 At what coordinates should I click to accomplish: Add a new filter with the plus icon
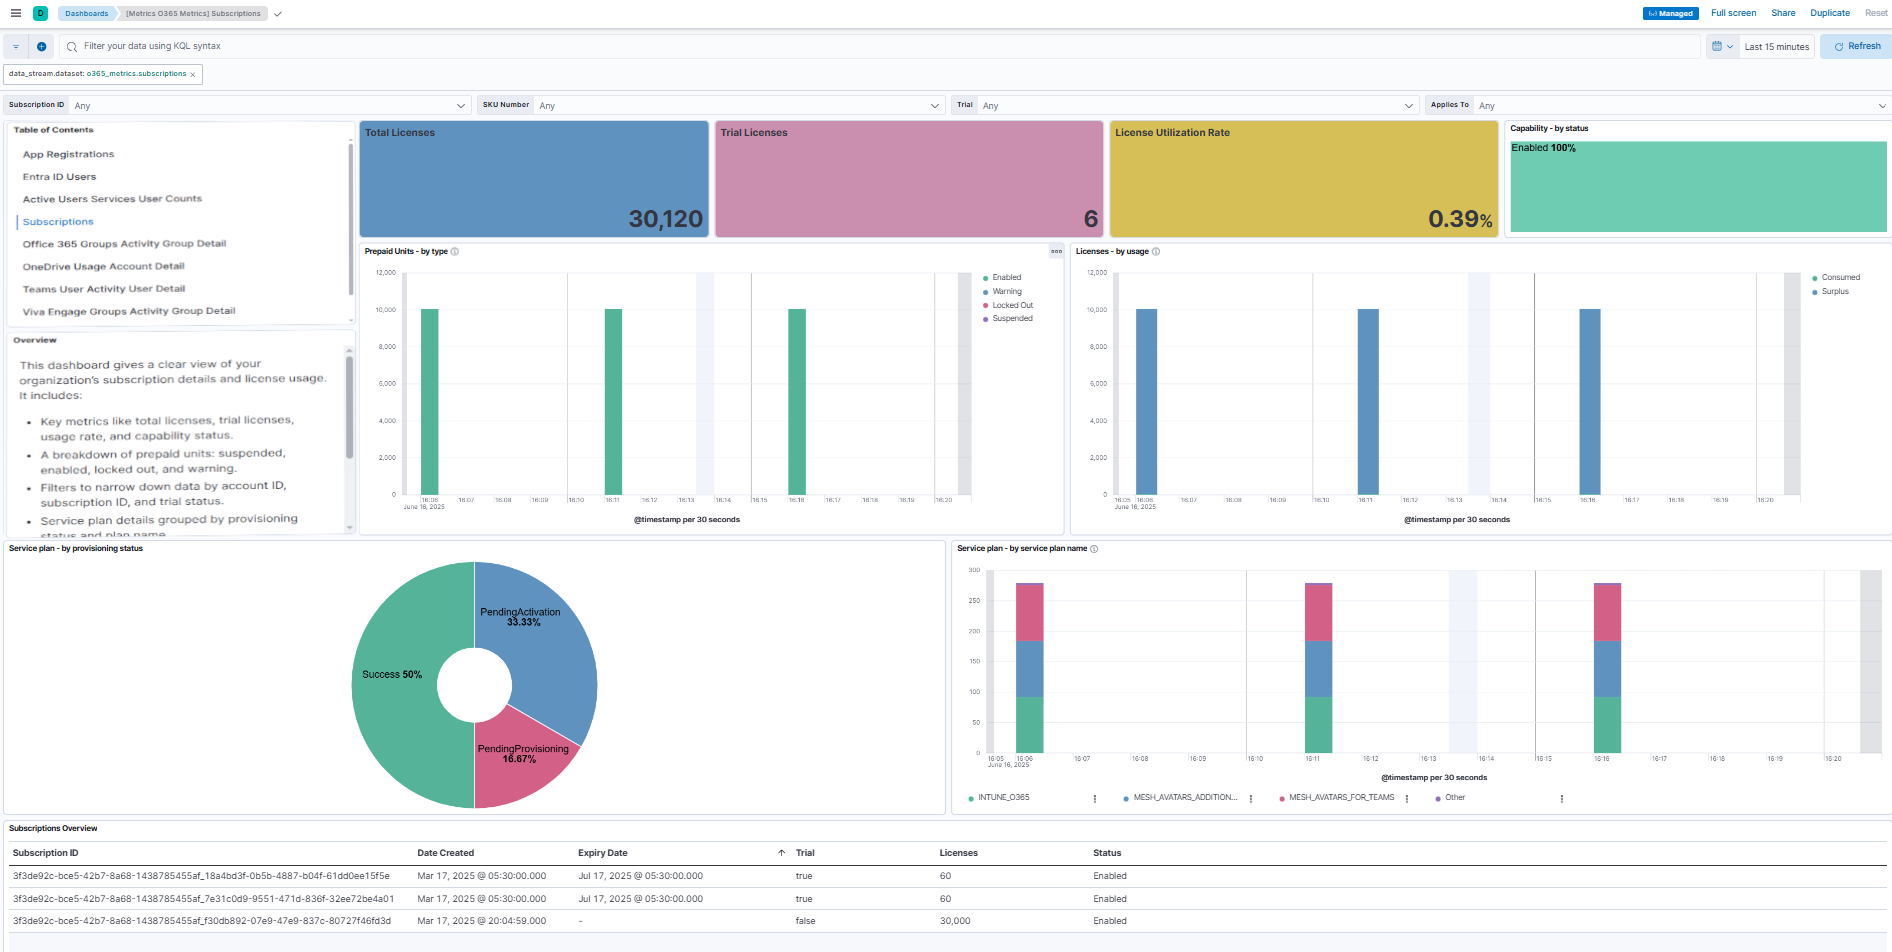pos(40,46)
